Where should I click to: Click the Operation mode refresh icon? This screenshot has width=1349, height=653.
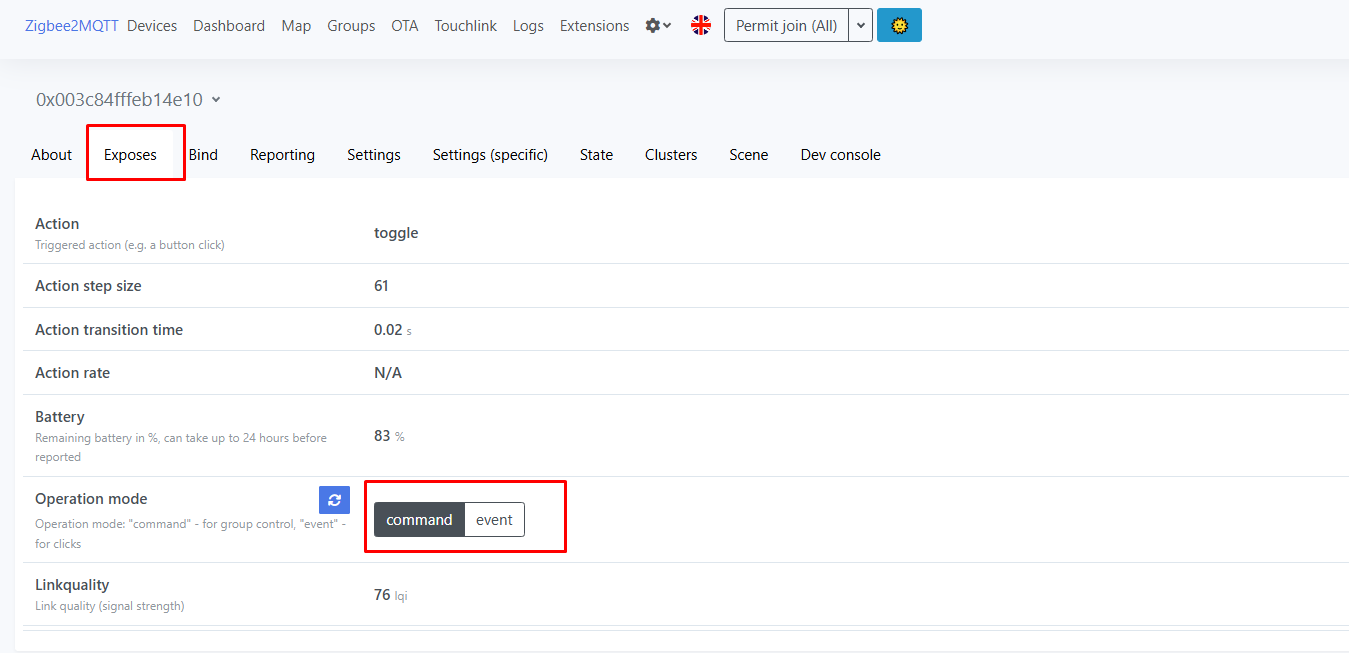(x=334, y=500)
